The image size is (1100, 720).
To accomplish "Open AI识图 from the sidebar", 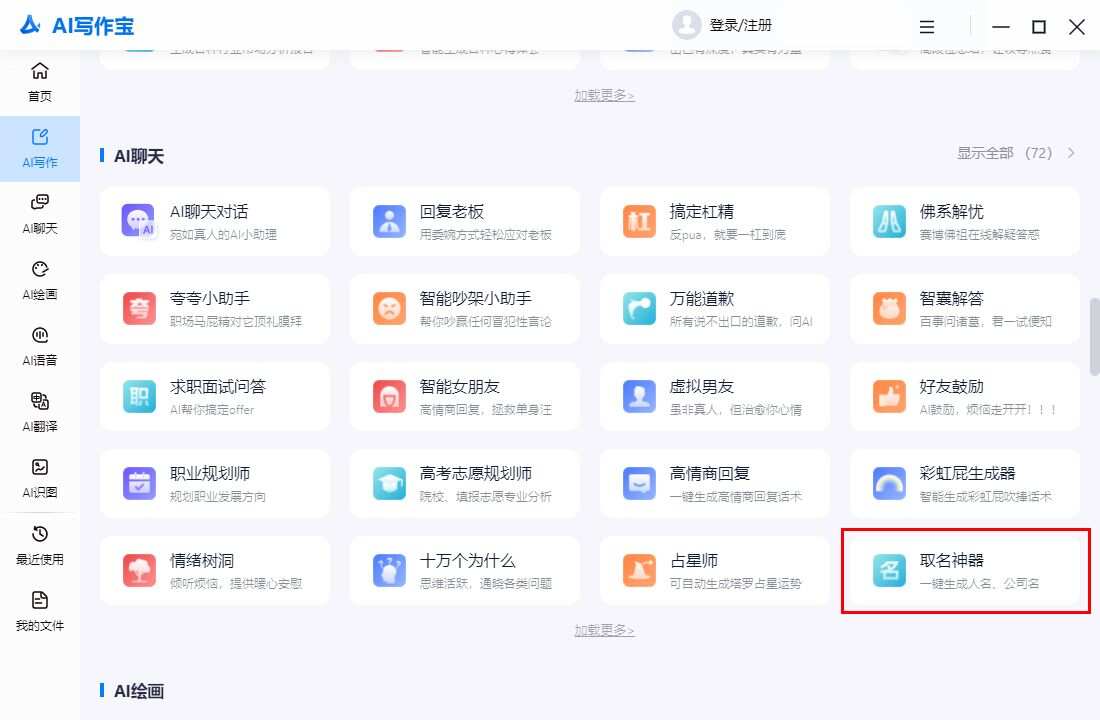I will pyautogui.click(x=40, y=477).
